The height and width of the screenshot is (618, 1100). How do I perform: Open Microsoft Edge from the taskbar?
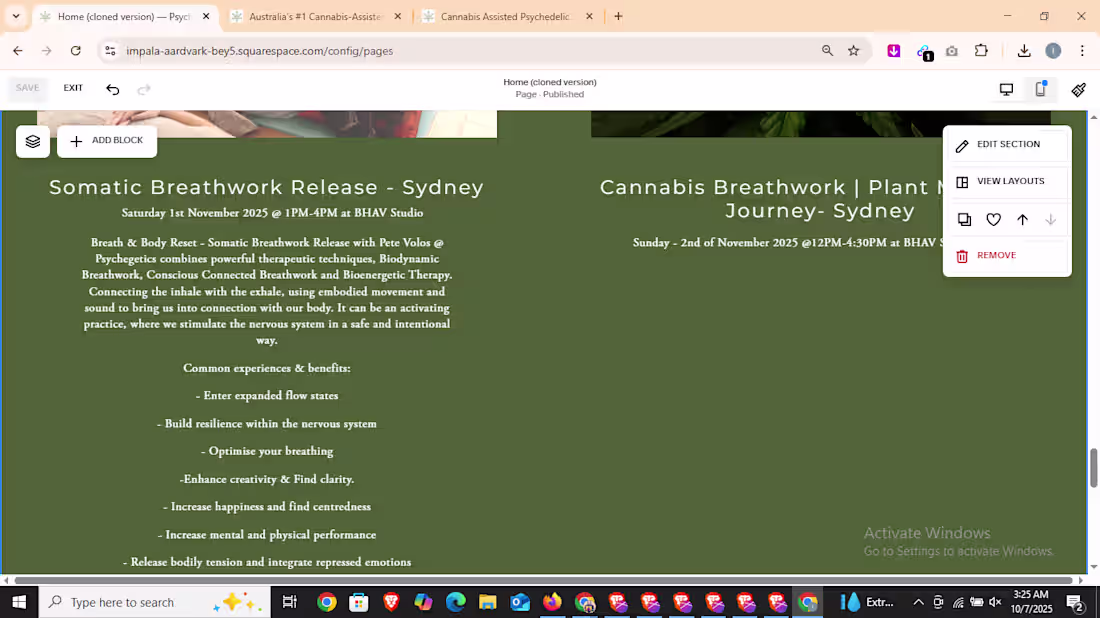[455, 602]
